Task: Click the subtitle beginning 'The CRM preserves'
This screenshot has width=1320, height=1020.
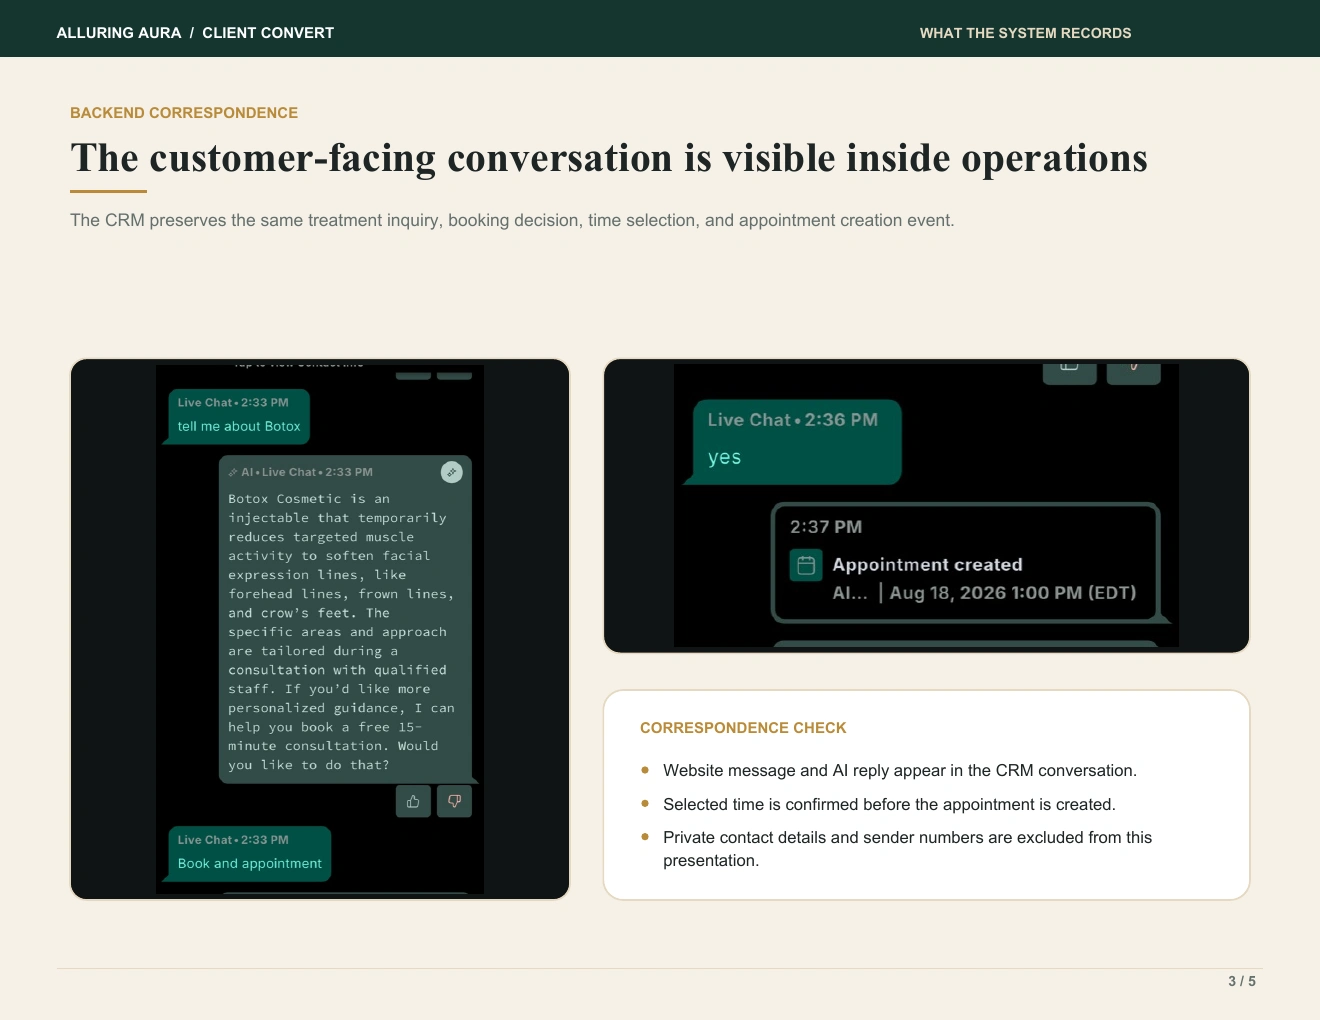Action: point(512,220)
